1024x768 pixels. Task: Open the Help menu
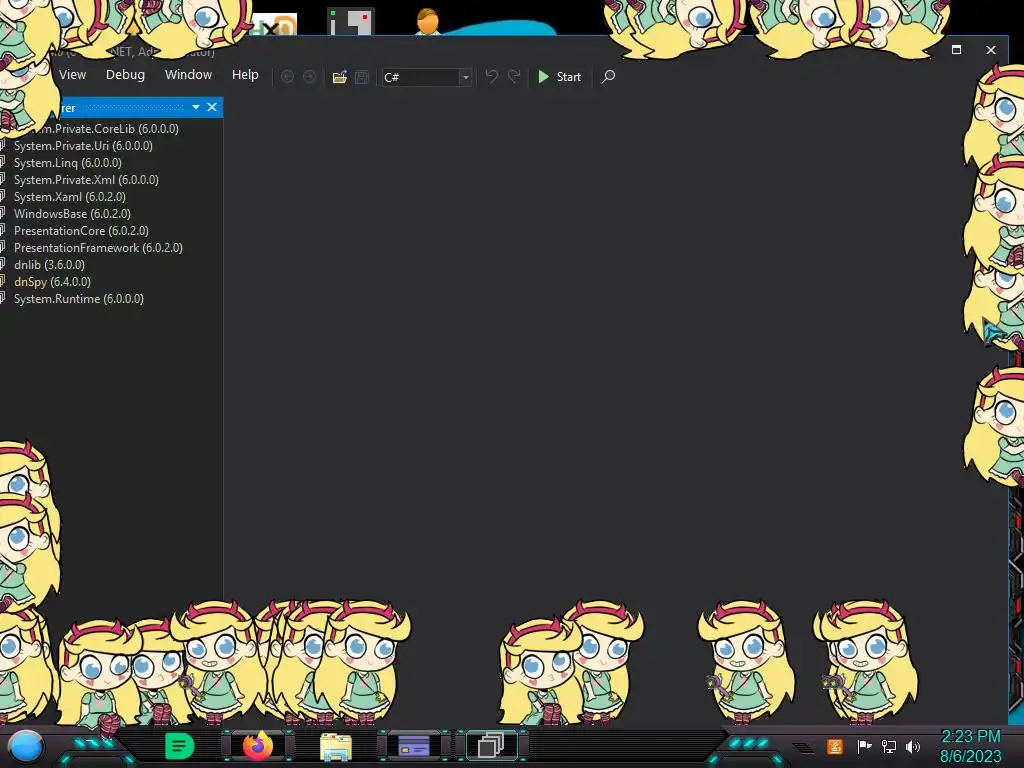245,75
